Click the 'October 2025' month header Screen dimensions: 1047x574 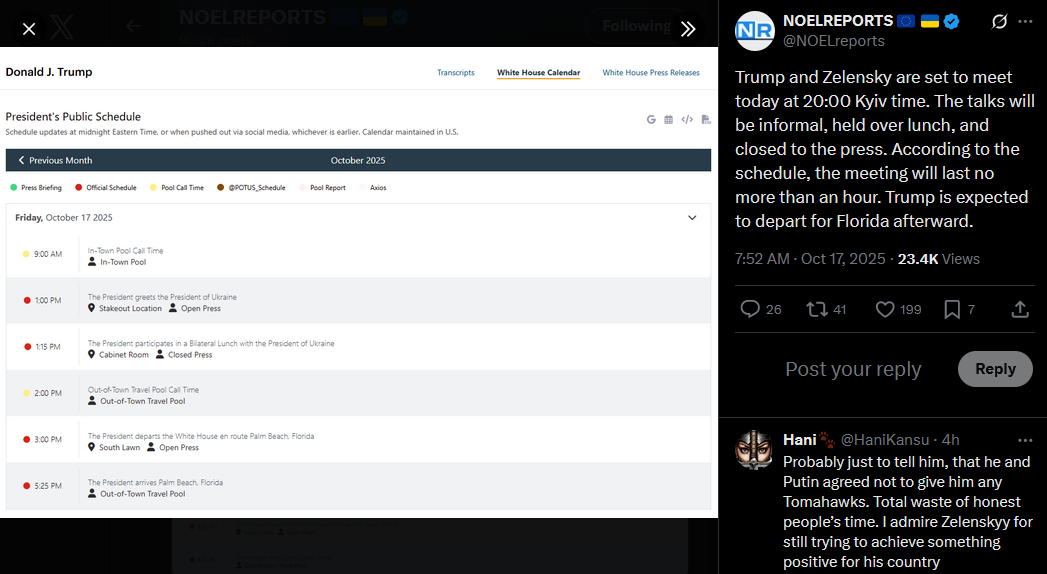click(358, 160)
